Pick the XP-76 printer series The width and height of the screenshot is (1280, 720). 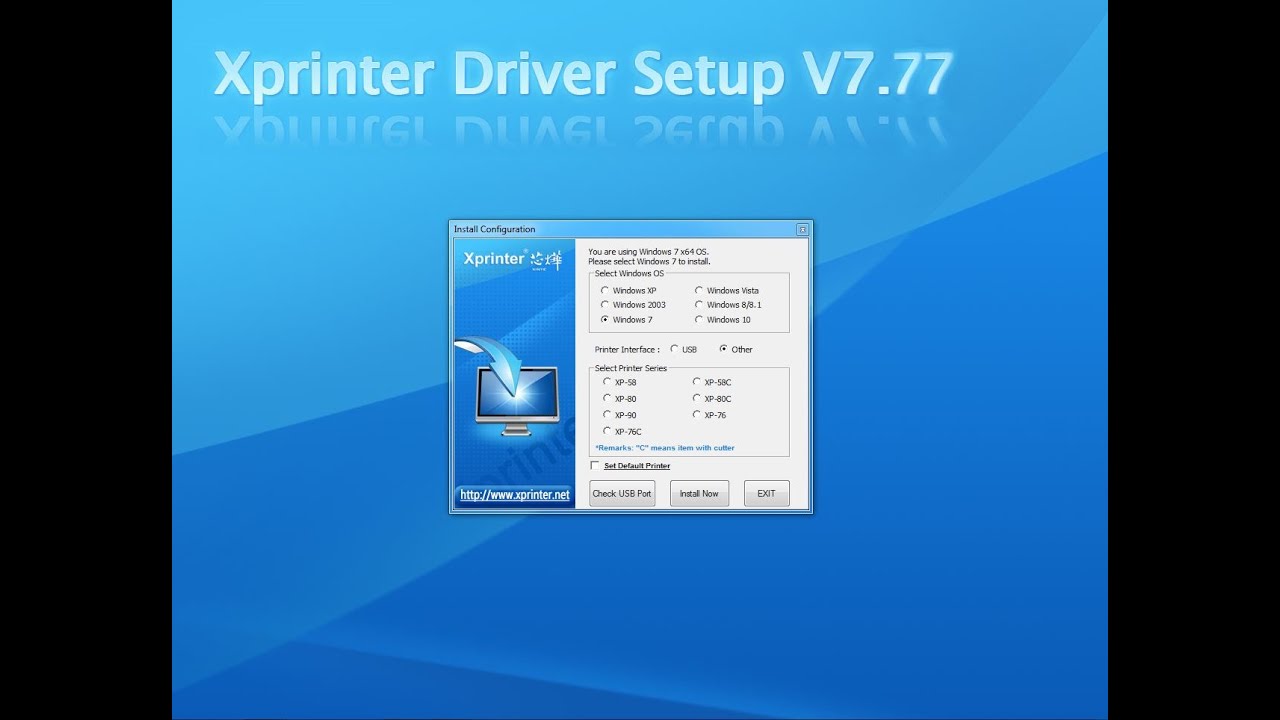(x=697, y=415)
